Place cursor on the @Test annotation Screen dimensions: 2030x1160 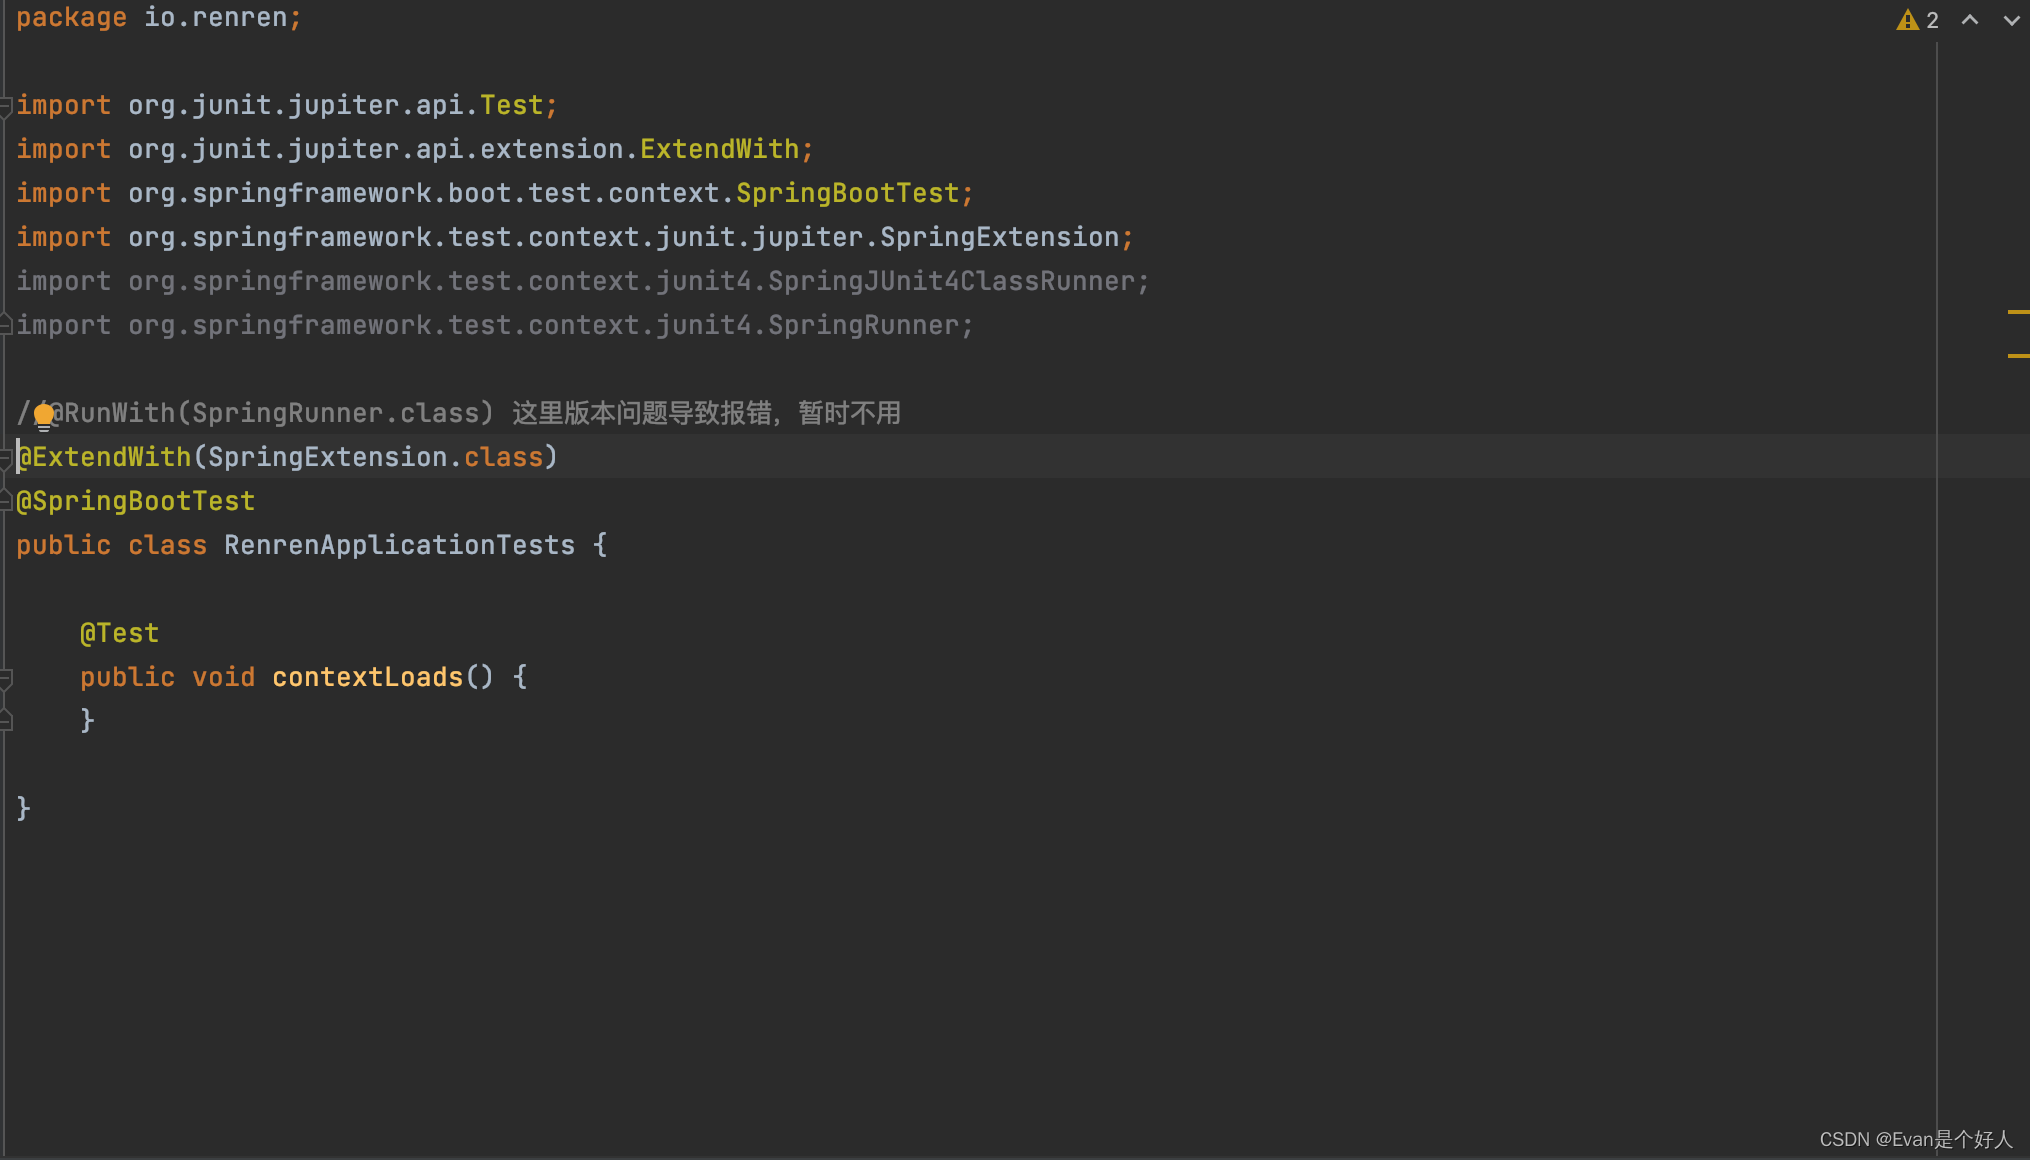click(119, 632)
